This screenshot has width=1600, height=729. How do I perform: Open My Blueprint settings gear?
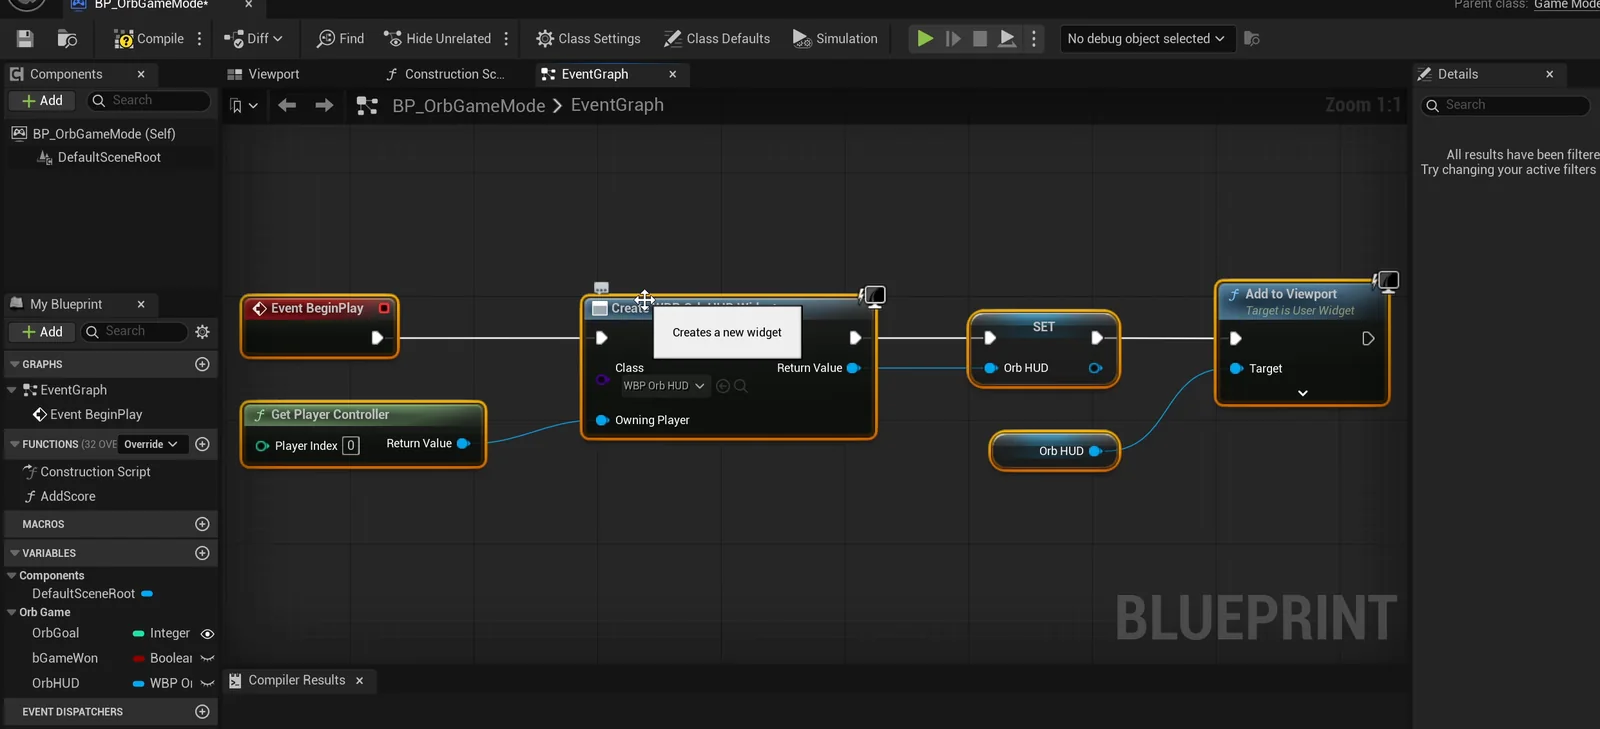click(x=203, y=332)
